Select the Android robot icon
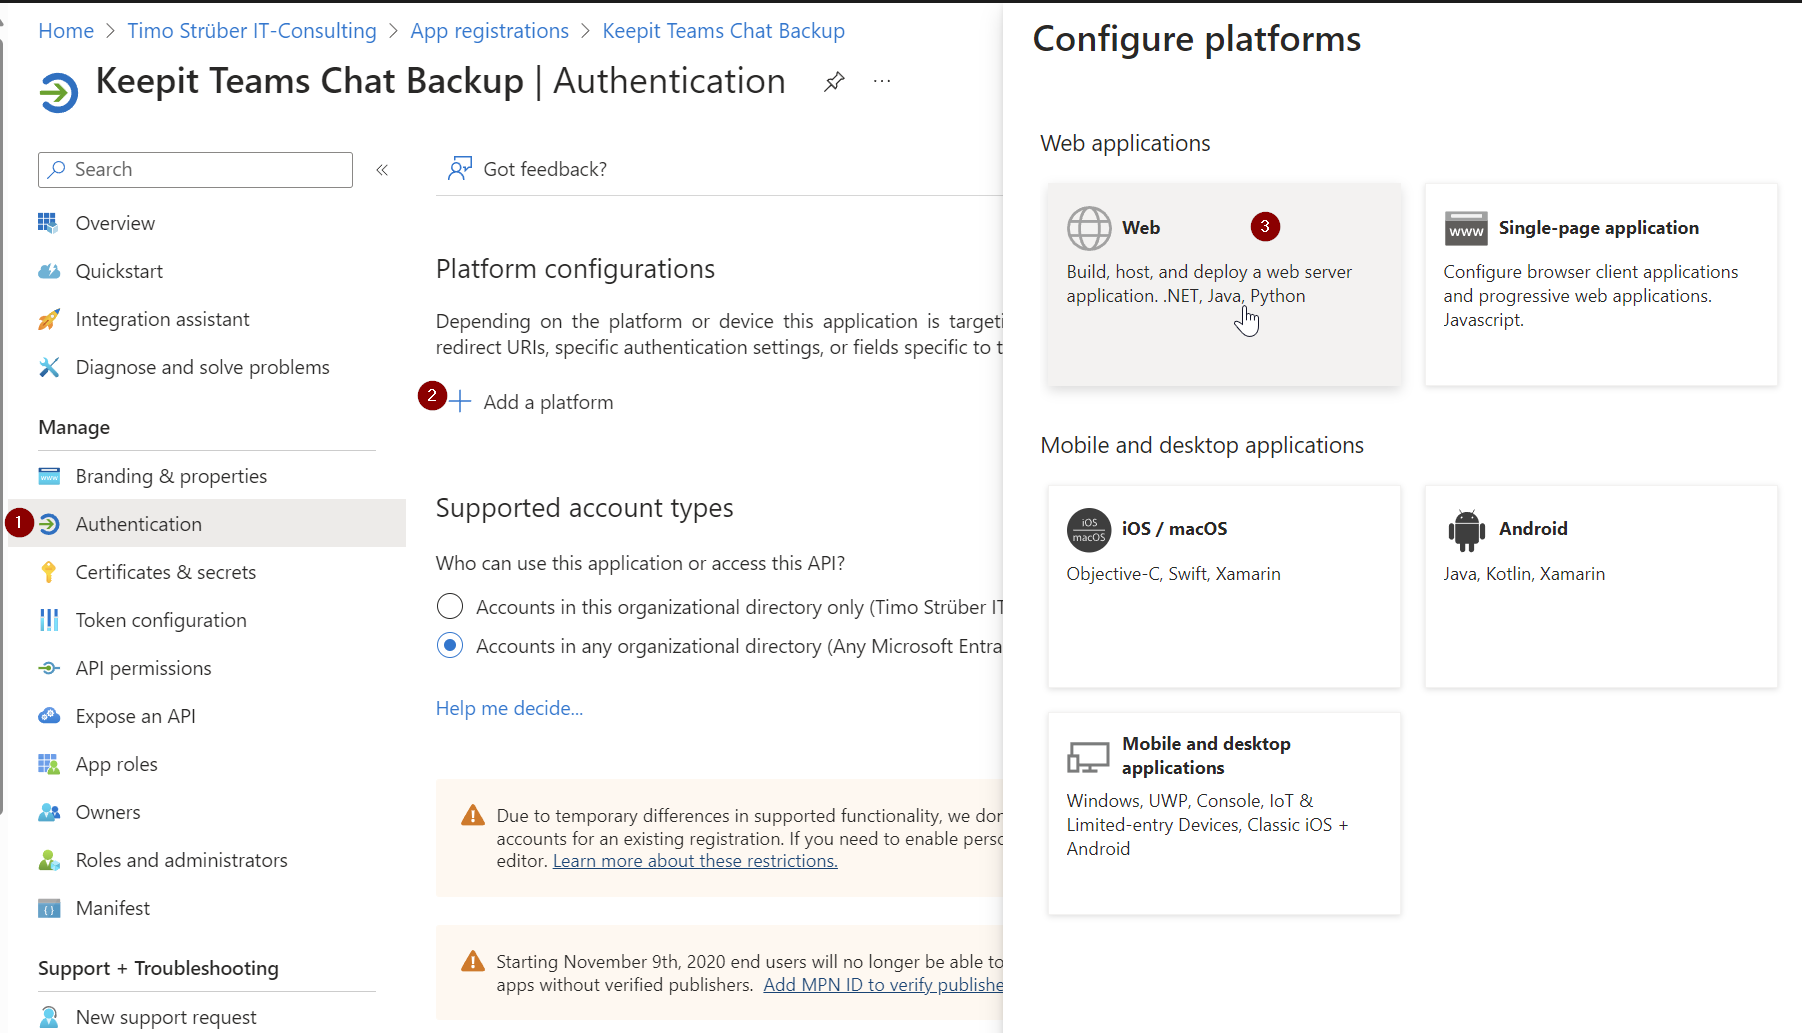Viewport: 1802px width, 1033px height. point(1465,530)
